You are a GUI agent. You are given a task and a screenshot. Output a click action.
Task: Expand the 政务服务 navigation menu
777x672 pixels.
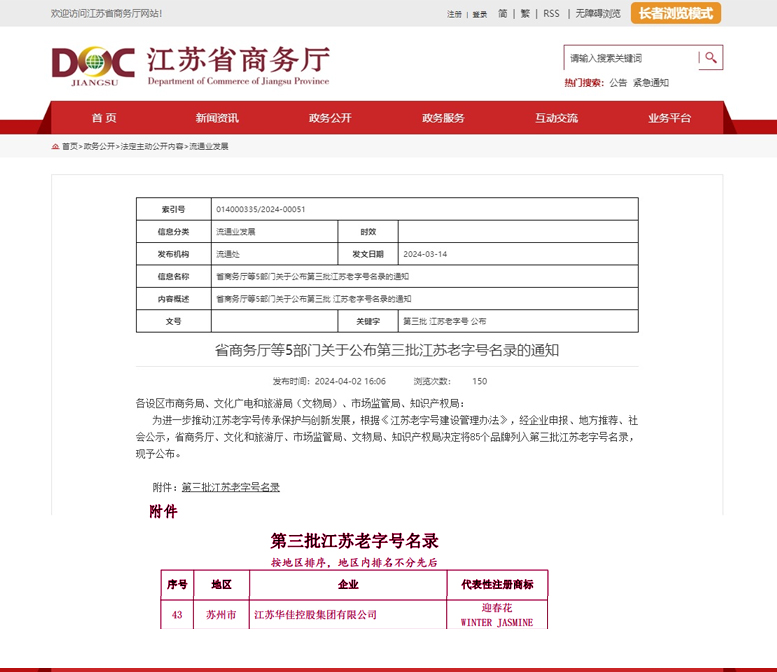coord(443,118)
